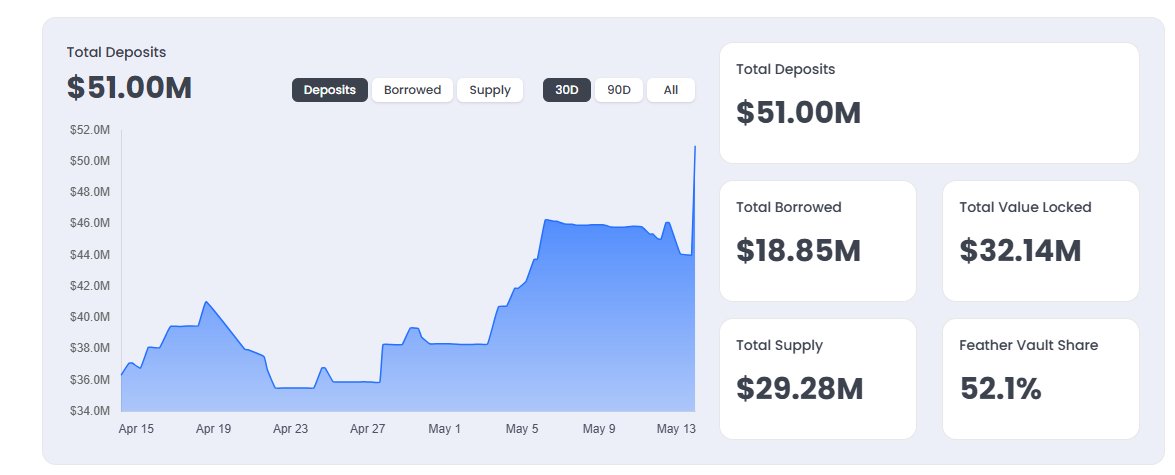Click the May 5 x-axis label
This screenshot has width=1175, height=475.
tap(522, 429)
